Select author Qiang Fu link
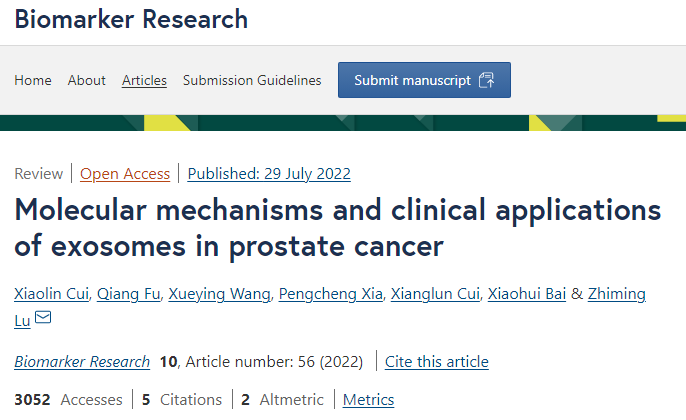 [x=129, y=294]
